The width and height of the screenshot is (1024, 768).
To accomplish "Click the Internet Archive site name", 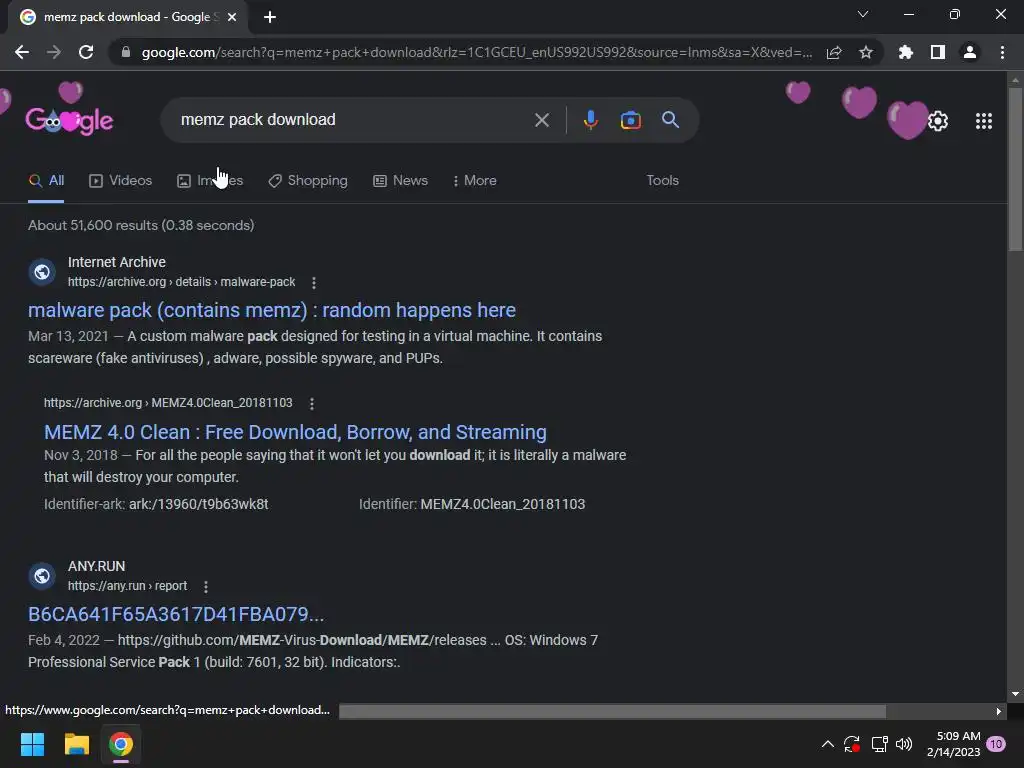I will click(117, 262).
